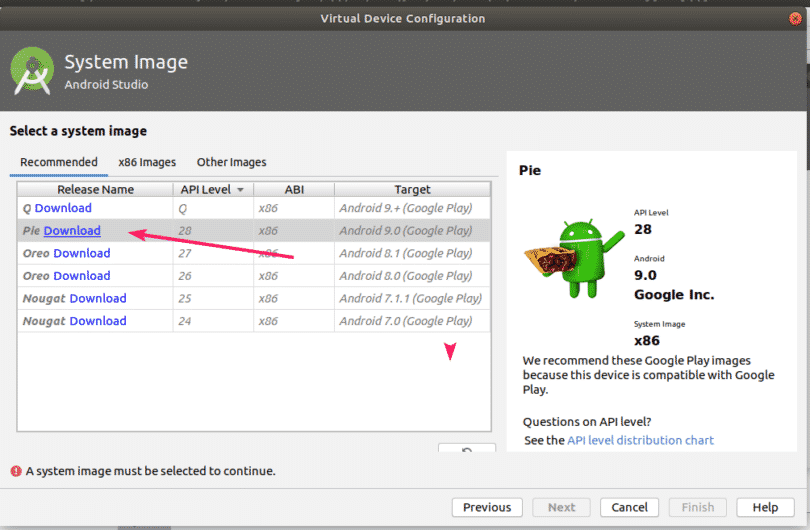Viewport: 810px width, 530px height.
Task: Click the 'Google Inc.' vendor text
Action: pos(674,295)
